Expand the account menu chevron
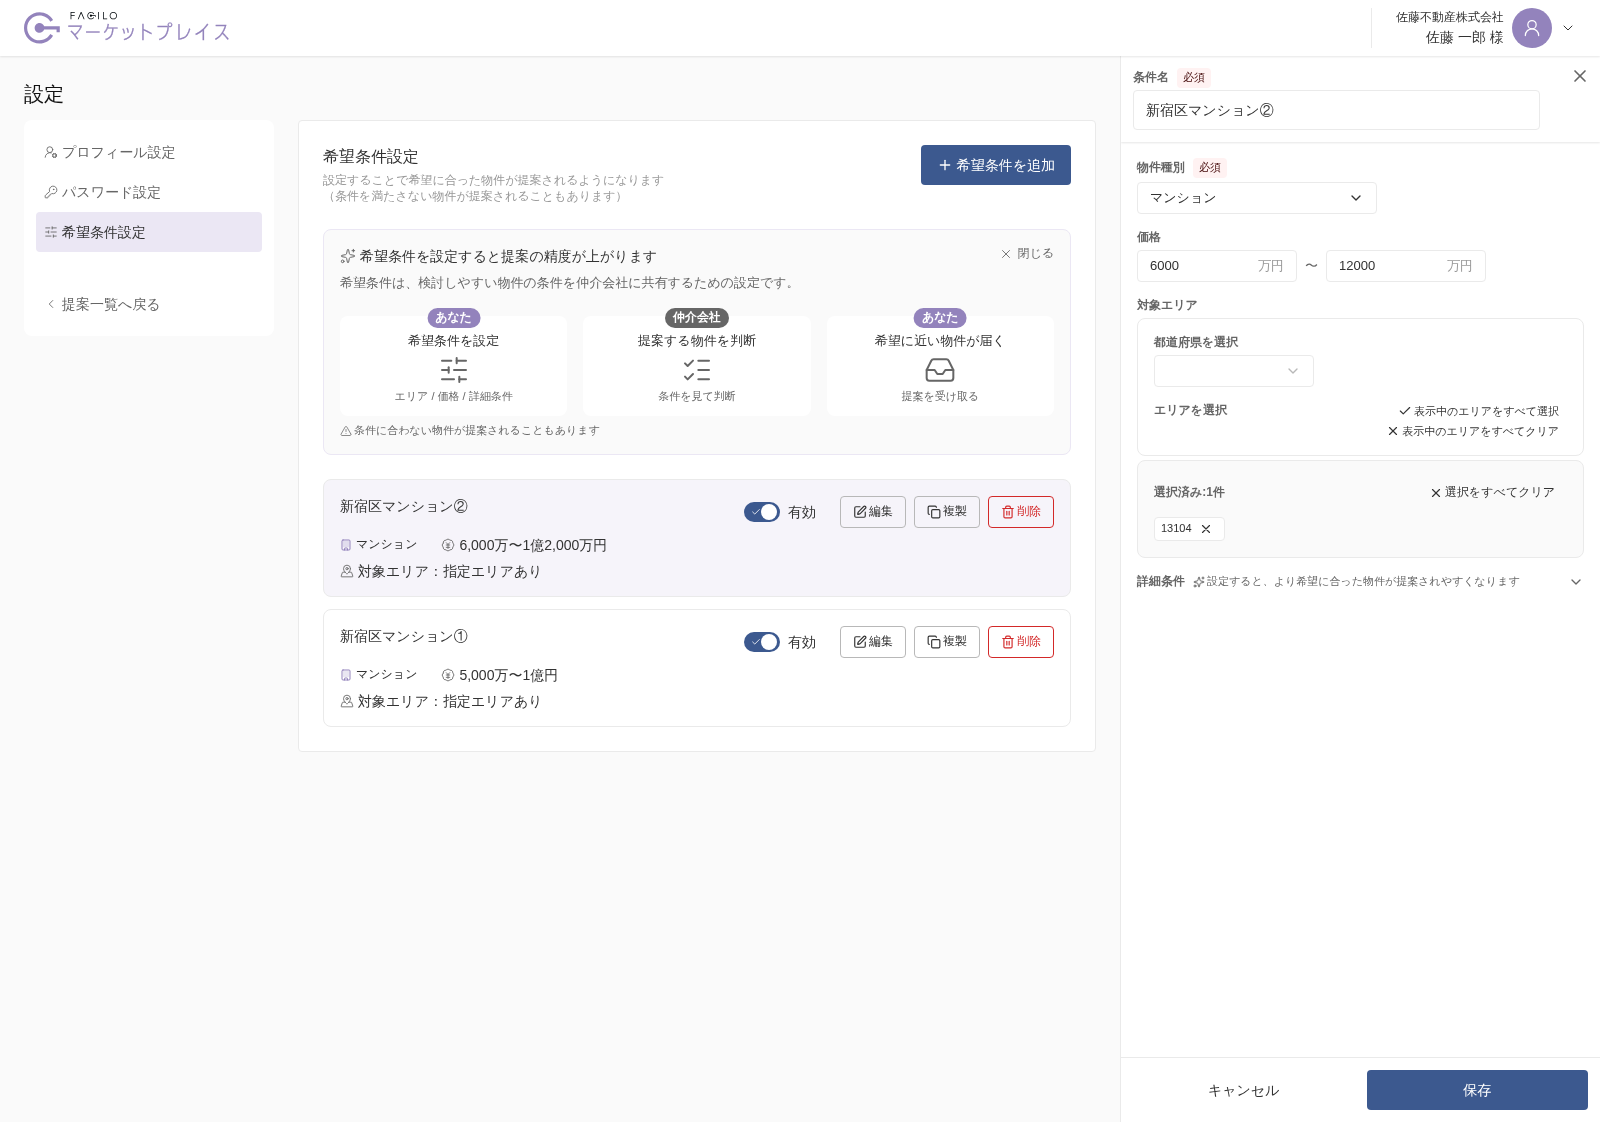 tap(1568, 28)
